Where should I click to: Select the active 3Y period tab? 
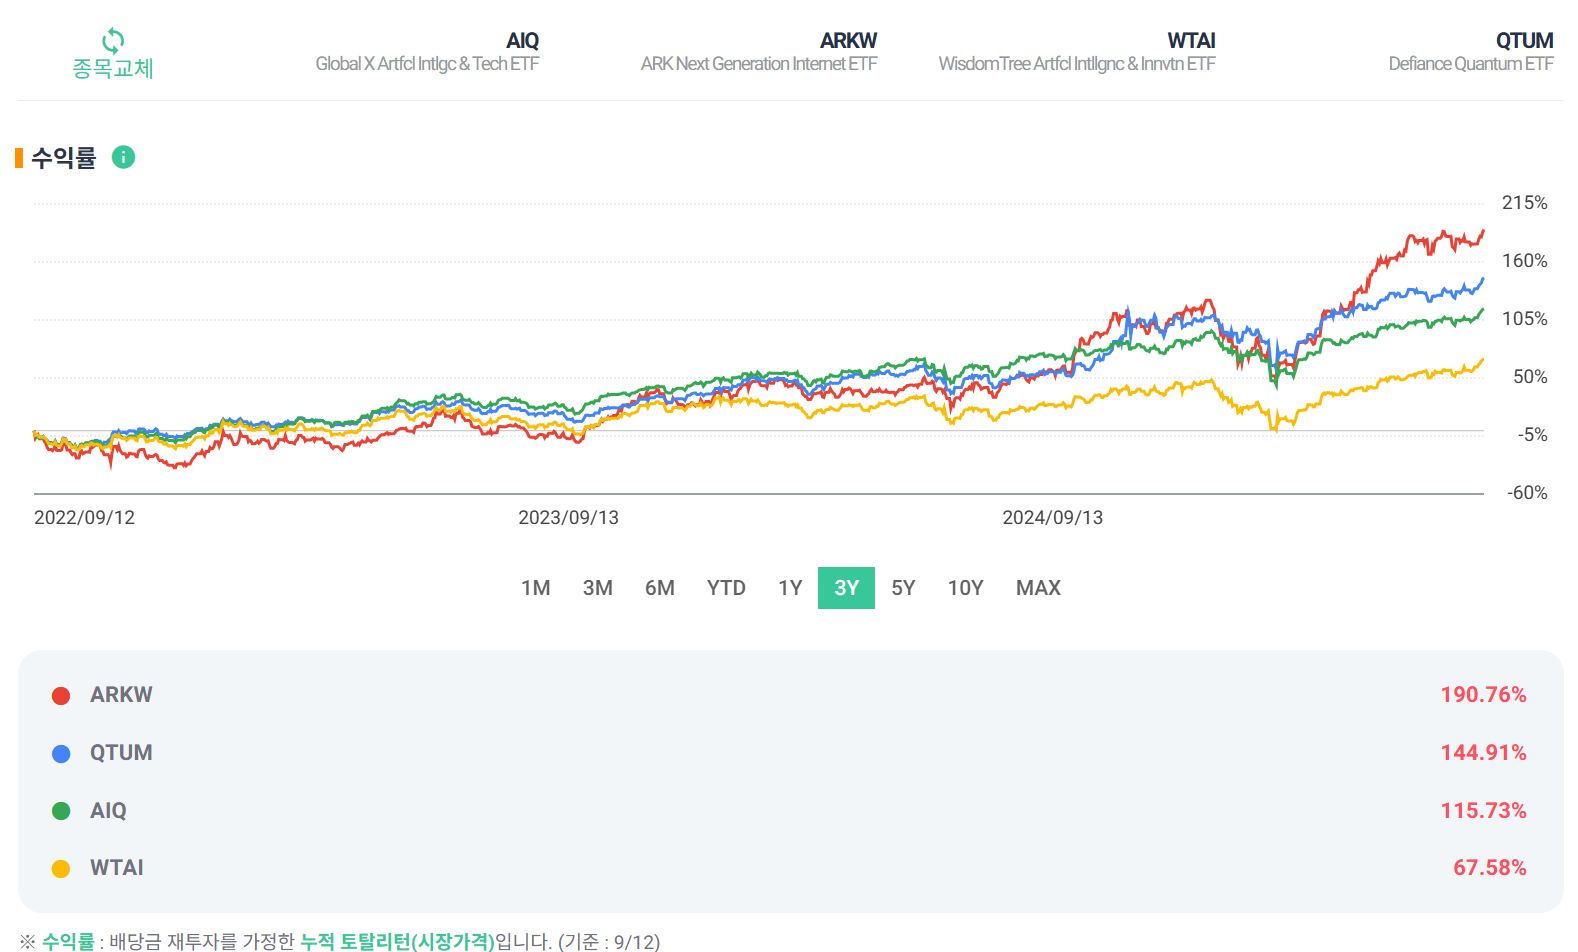click(x=846, y=588)
